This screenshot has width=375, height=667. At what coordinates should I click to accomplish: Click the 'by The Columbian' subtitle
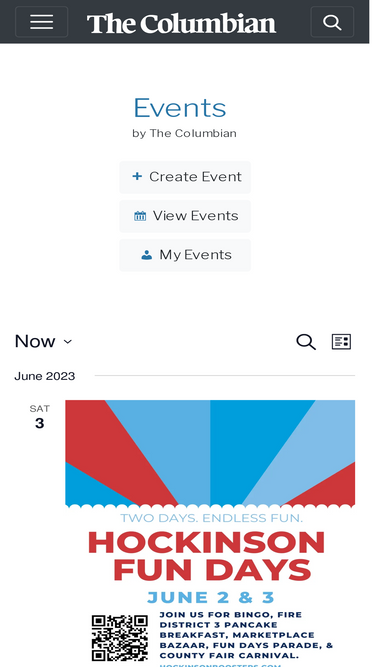coord(184,133)
